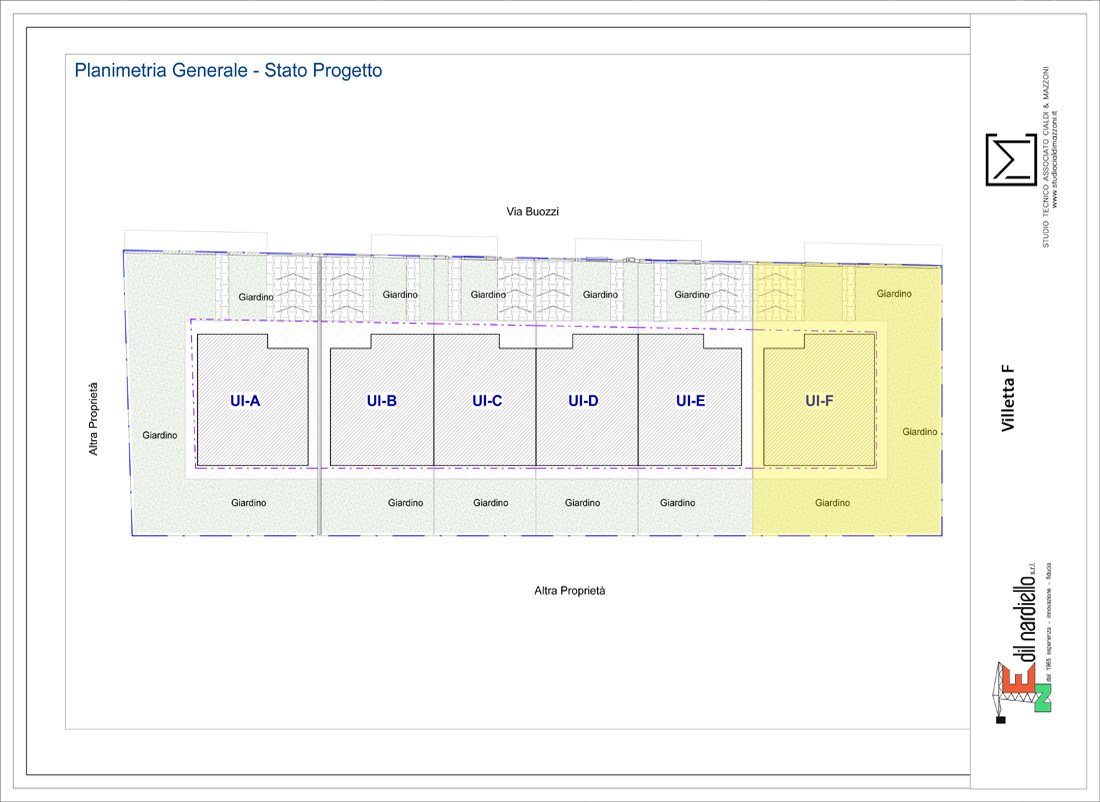Click the Giardino label directly above UI-B
This screenshot has height=802, width=1100.
401,295
